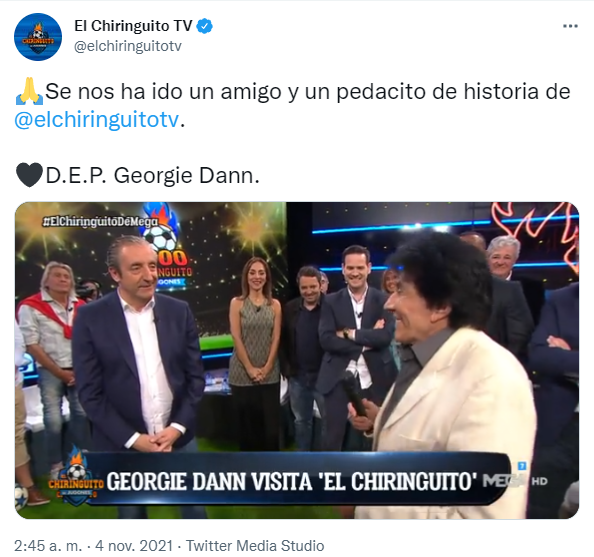Open the Twitter Media Studio source link
The width and height of the screenshot is (594, 557).
[x=255, y=546]
